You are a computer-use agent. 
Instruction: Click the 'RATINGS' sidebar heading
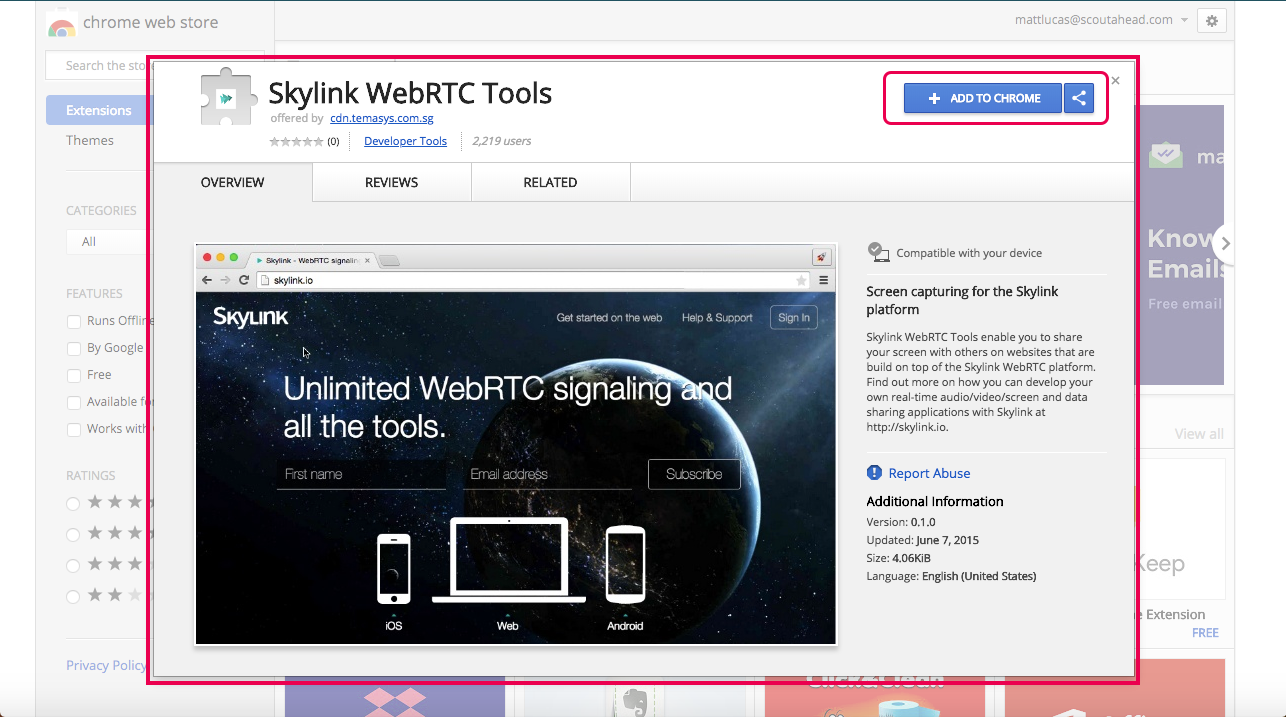(x=91, y=476)
